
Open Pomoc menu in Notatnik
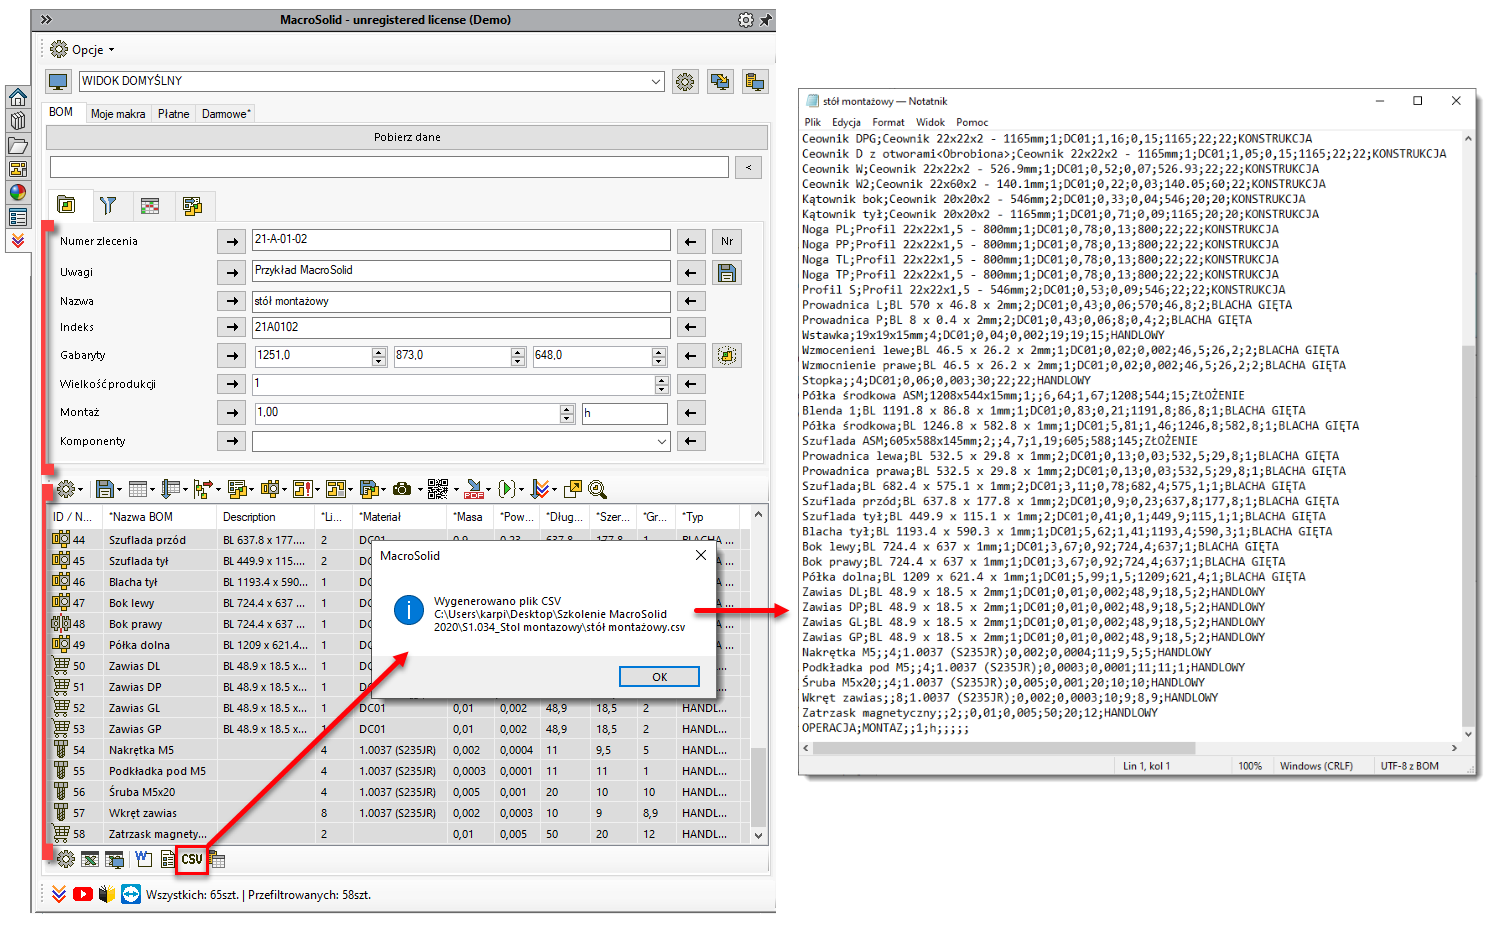tap(972, 122)
